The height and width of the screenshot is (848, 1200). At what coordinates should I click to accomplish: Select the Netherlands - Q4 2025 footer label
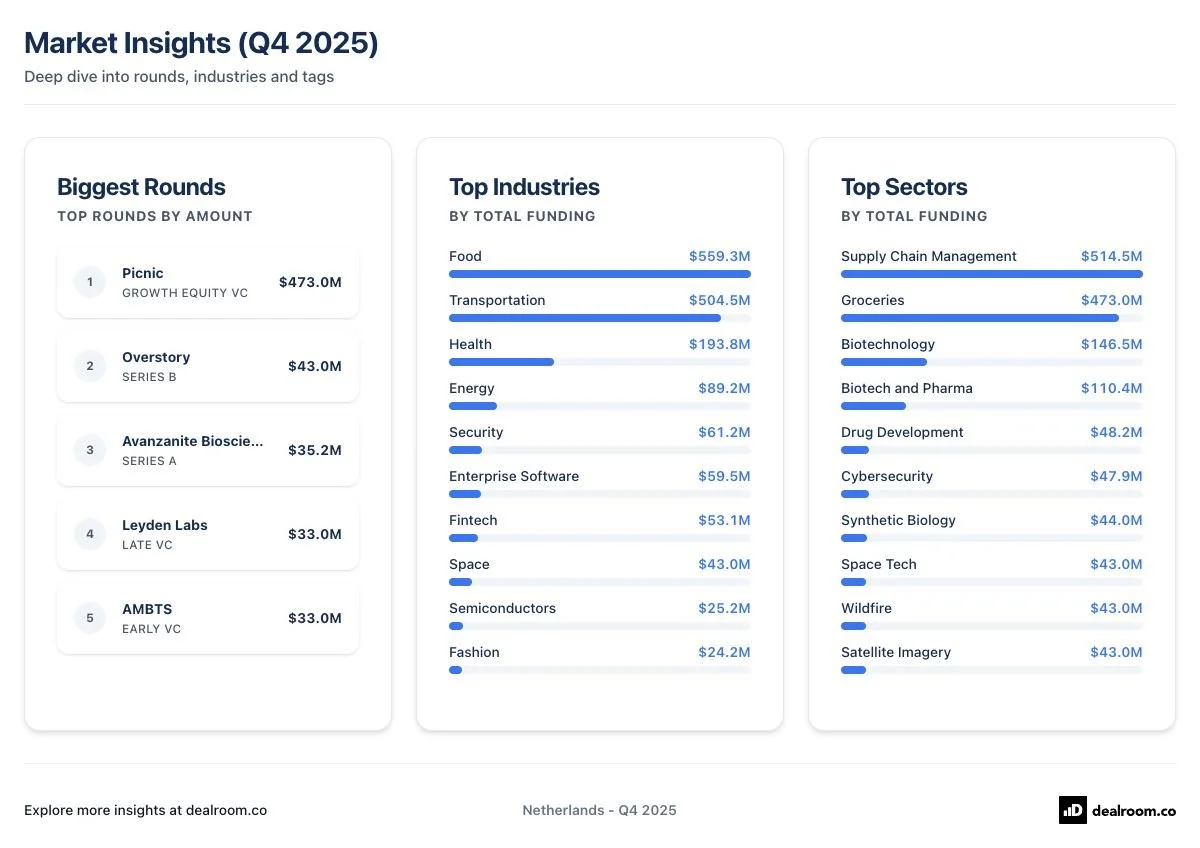599,810
